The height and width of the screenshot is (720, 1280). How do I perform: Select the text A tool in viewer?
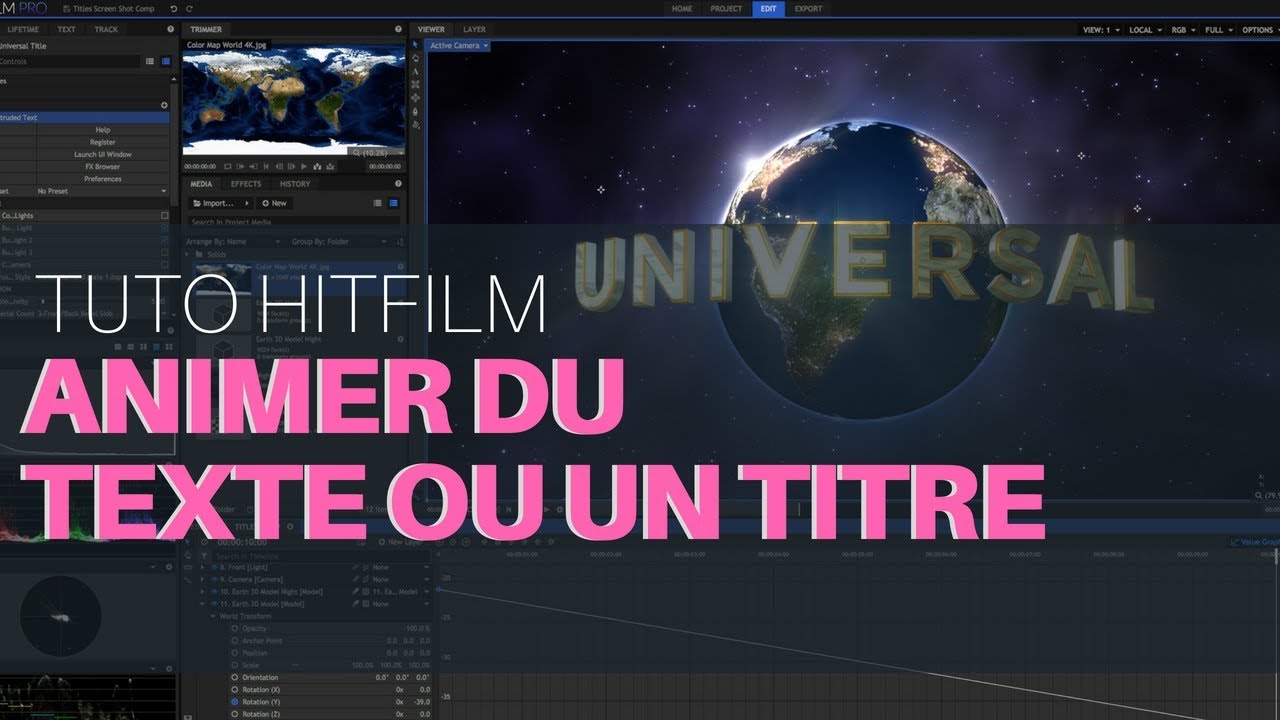415,71
